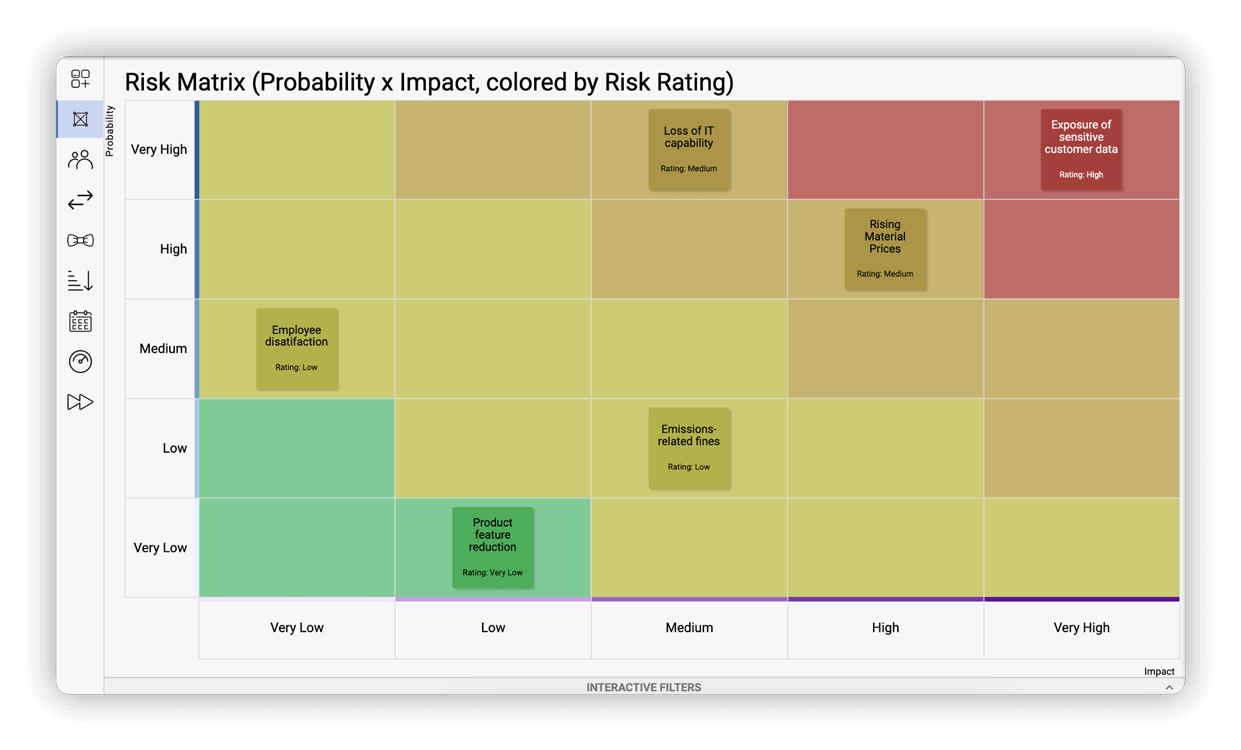Select the 'Employee disatifaction' risk card
This screenshot has width=1241, height=750.
(x=297, y=349)
